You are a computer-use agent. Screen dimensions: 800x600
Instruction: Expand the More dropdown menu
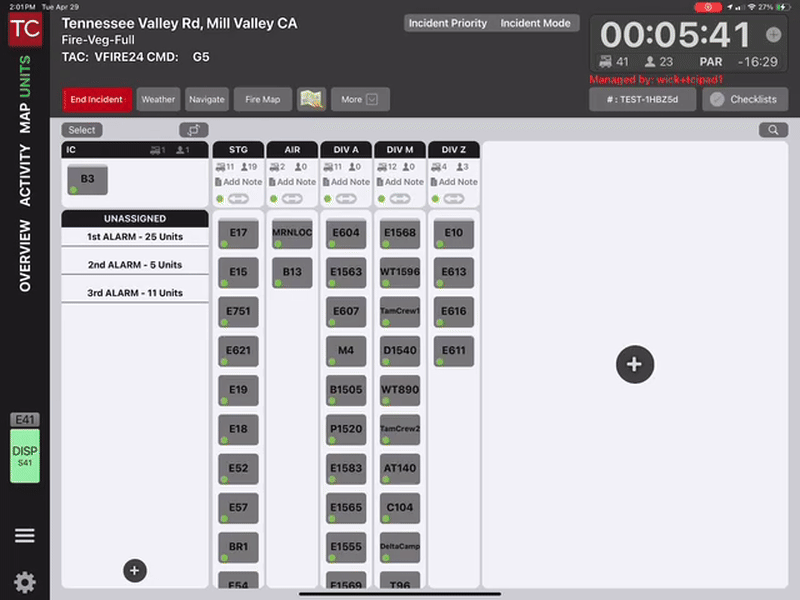click(x=360, y=99)
